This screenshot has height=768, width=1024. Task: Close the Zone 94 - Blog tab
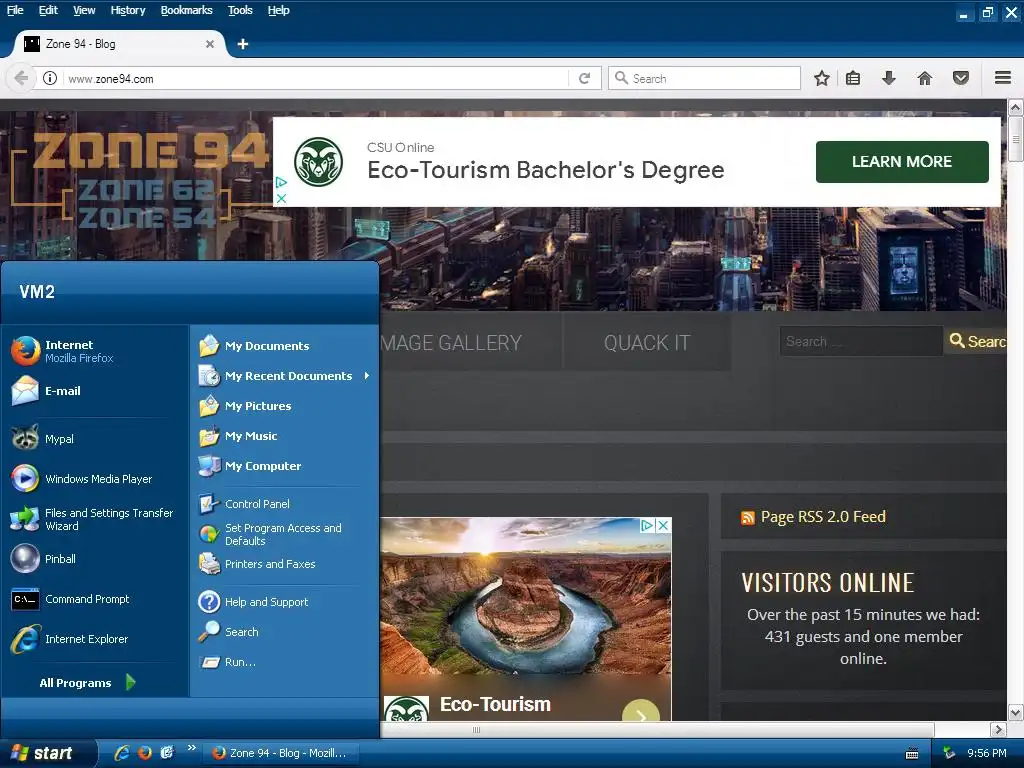pyautogui.click(x=210, y=44)
